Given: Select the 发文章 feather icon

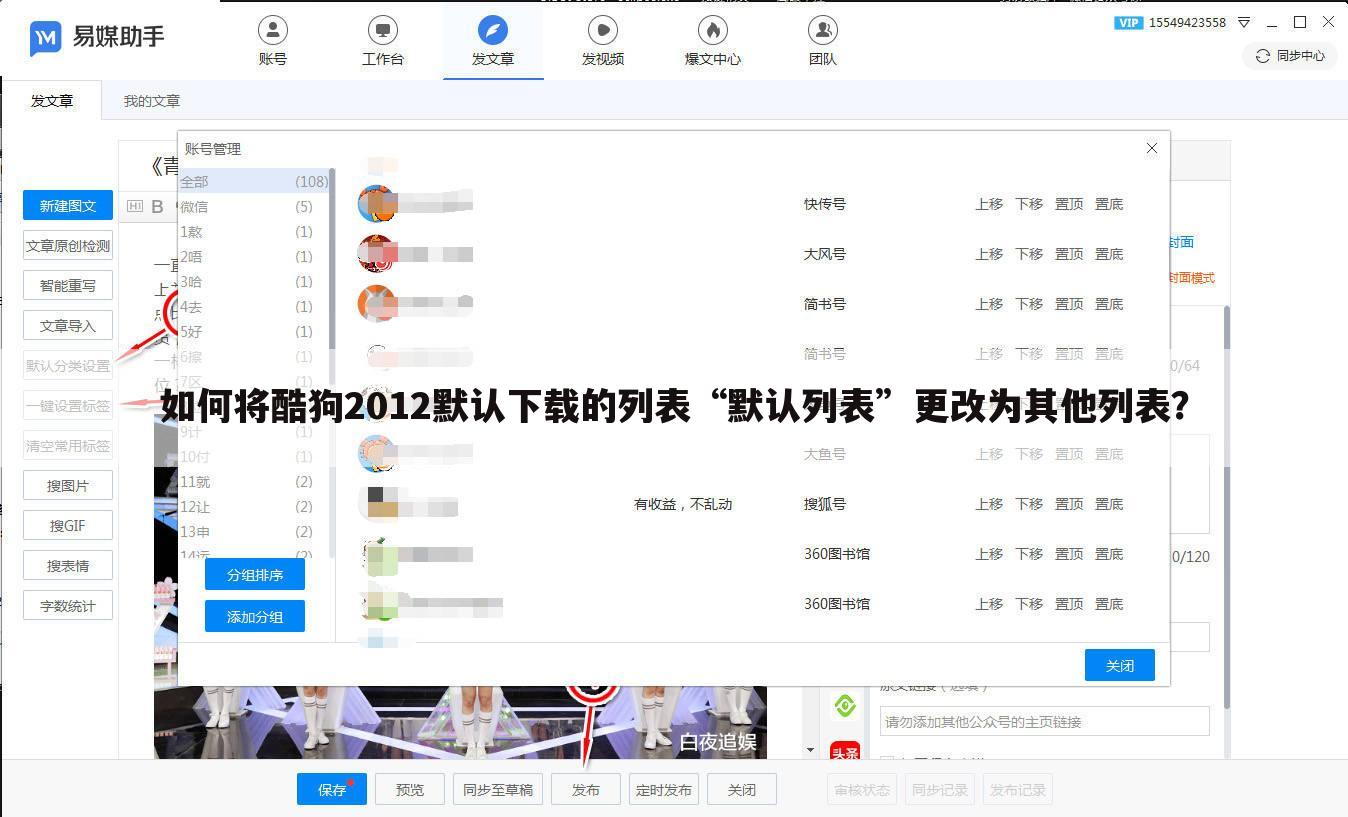Looking at the screenshot, I should click(x=492, y=30).
